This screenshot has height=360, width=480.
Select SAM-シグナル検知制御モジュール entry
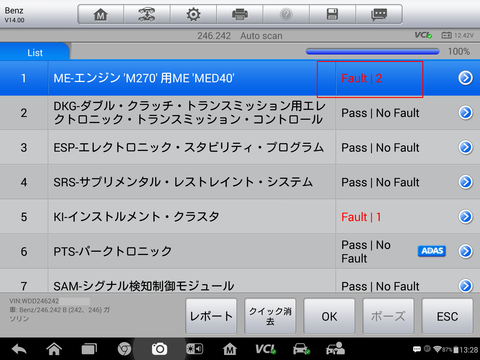[144, 286]
